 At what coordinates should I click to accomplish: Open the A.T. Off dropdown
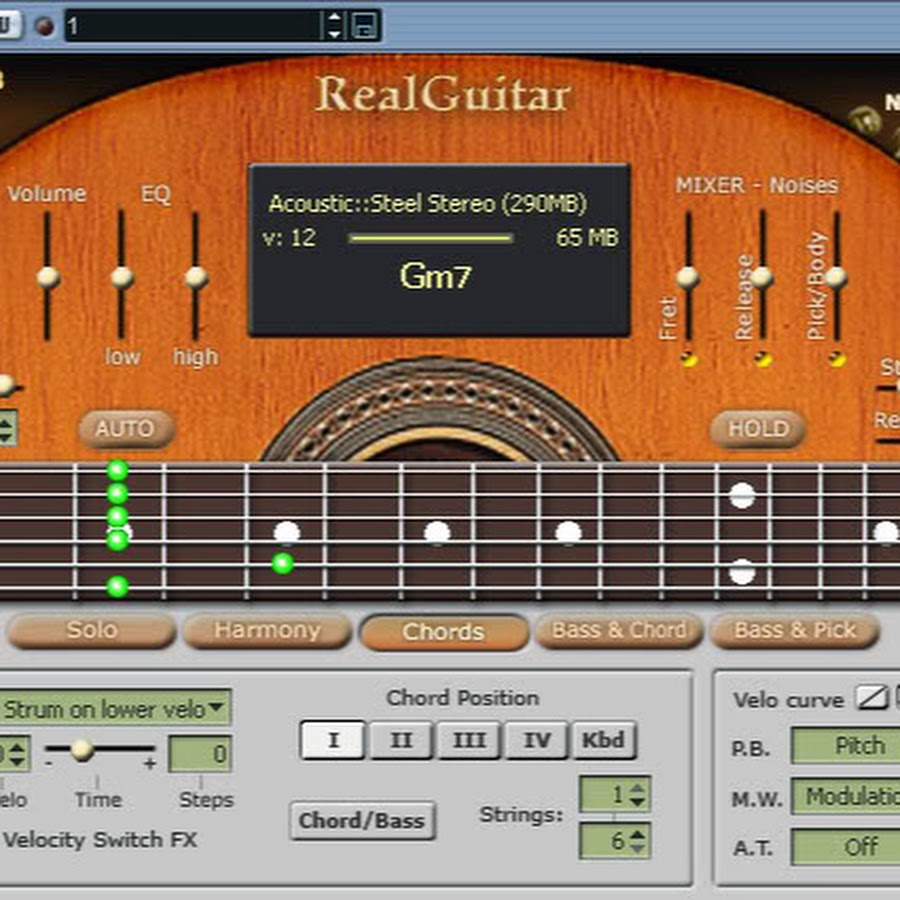(x=845, y=847)
